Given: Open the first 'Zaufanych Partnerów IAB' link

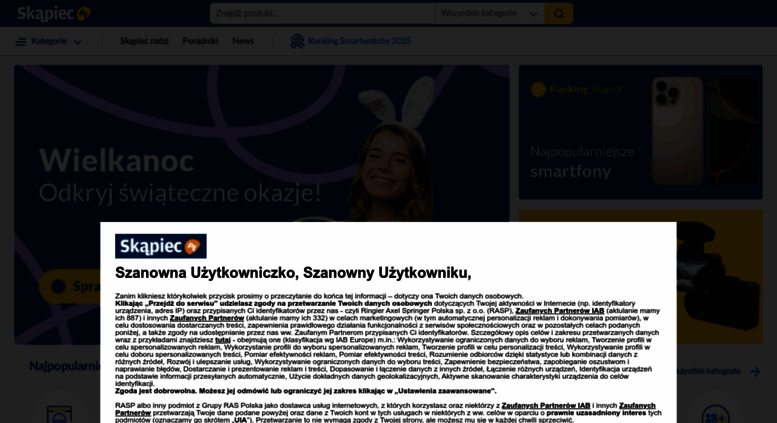Looking at the screenshot, I should 559,311.
